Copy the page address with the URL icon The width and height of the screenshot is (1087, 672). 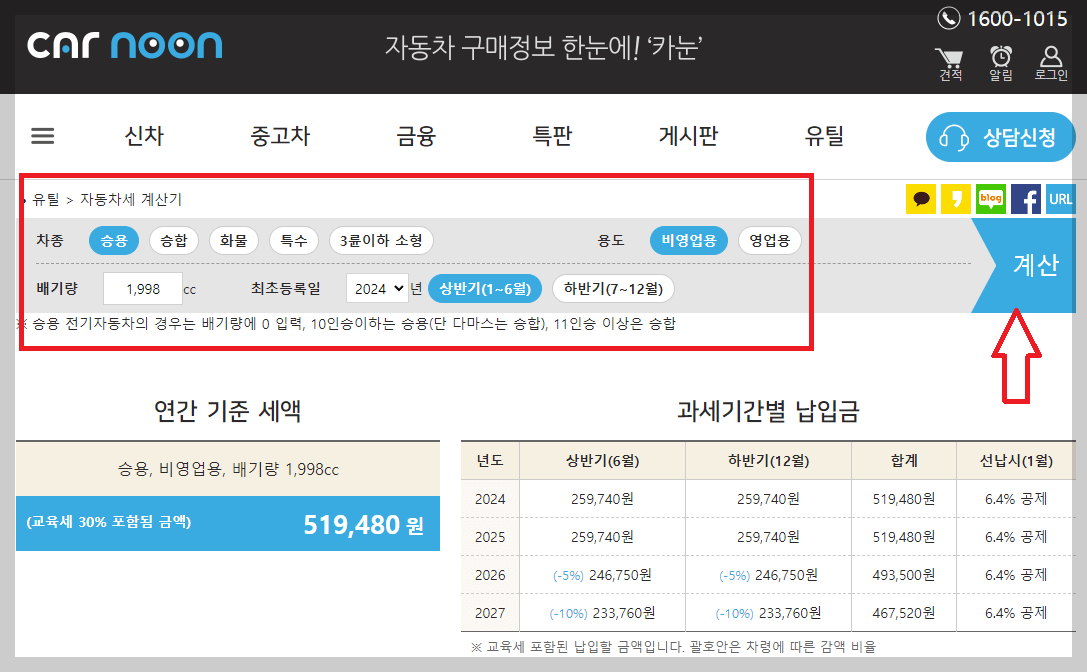[1060, 199]
